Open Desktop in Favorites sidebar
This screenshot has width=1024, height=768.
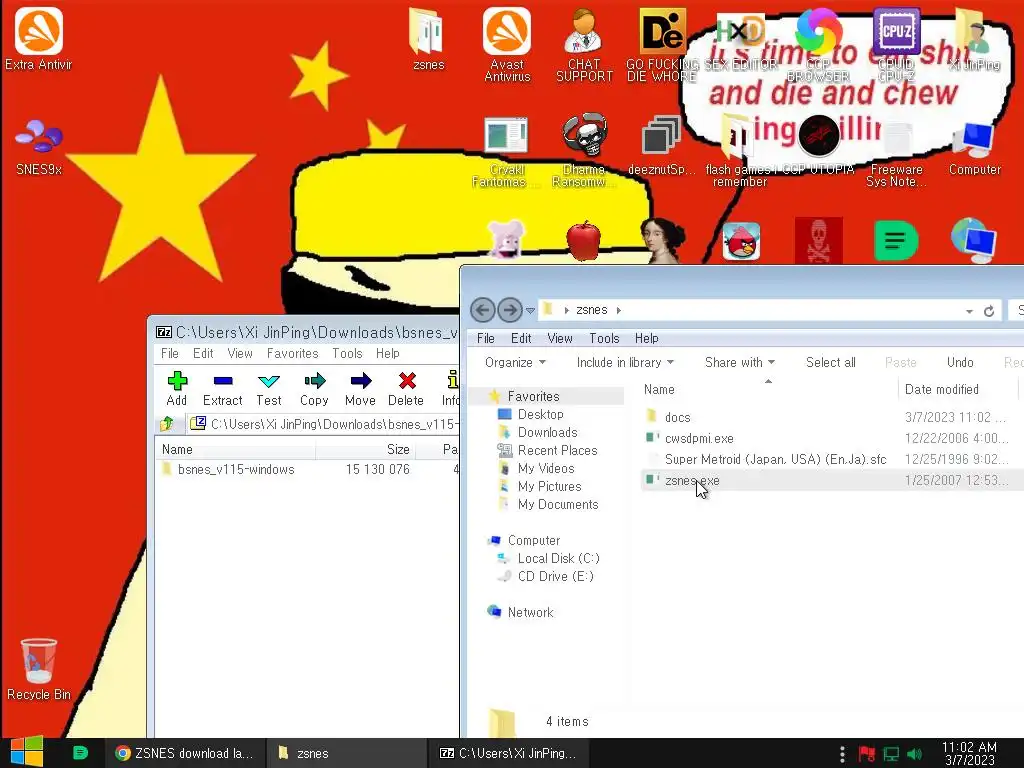click(x=540, y=414)
